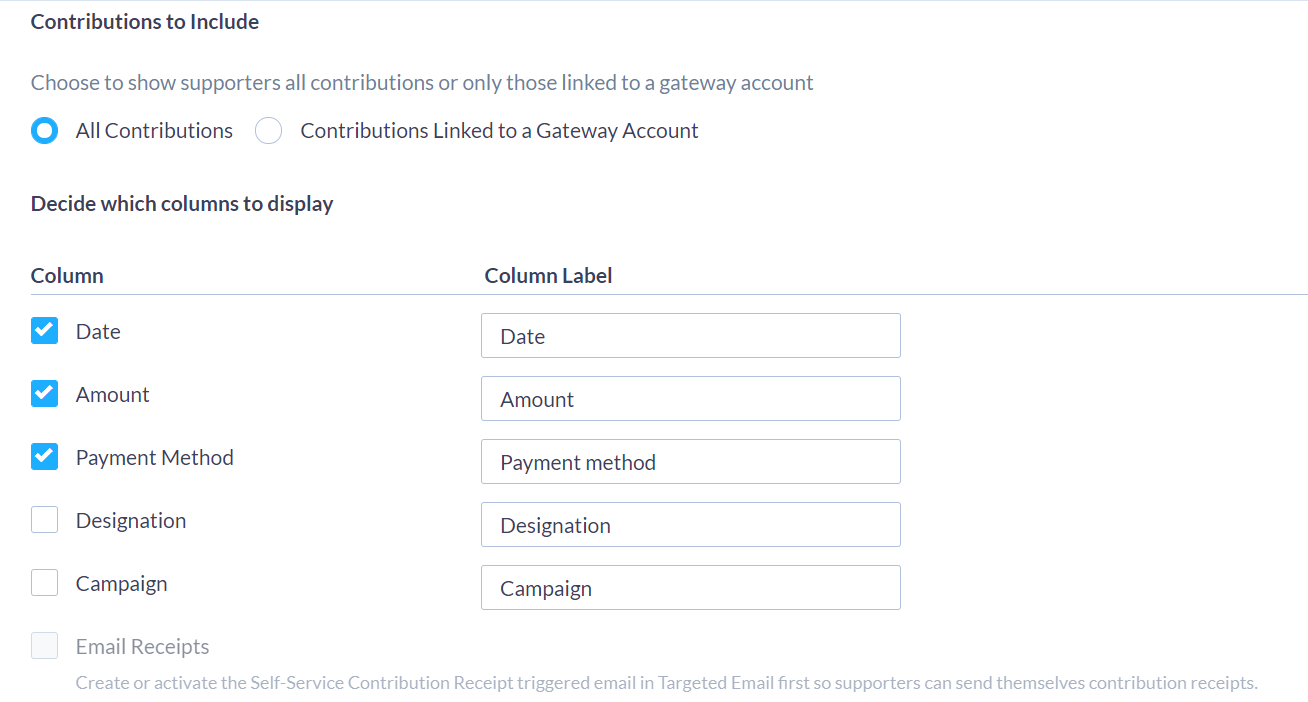The height and width of the screenshot is (702, 1308).
Task: Choose Contributions Linked to a Gateway Account
Action: click(268, 130)
